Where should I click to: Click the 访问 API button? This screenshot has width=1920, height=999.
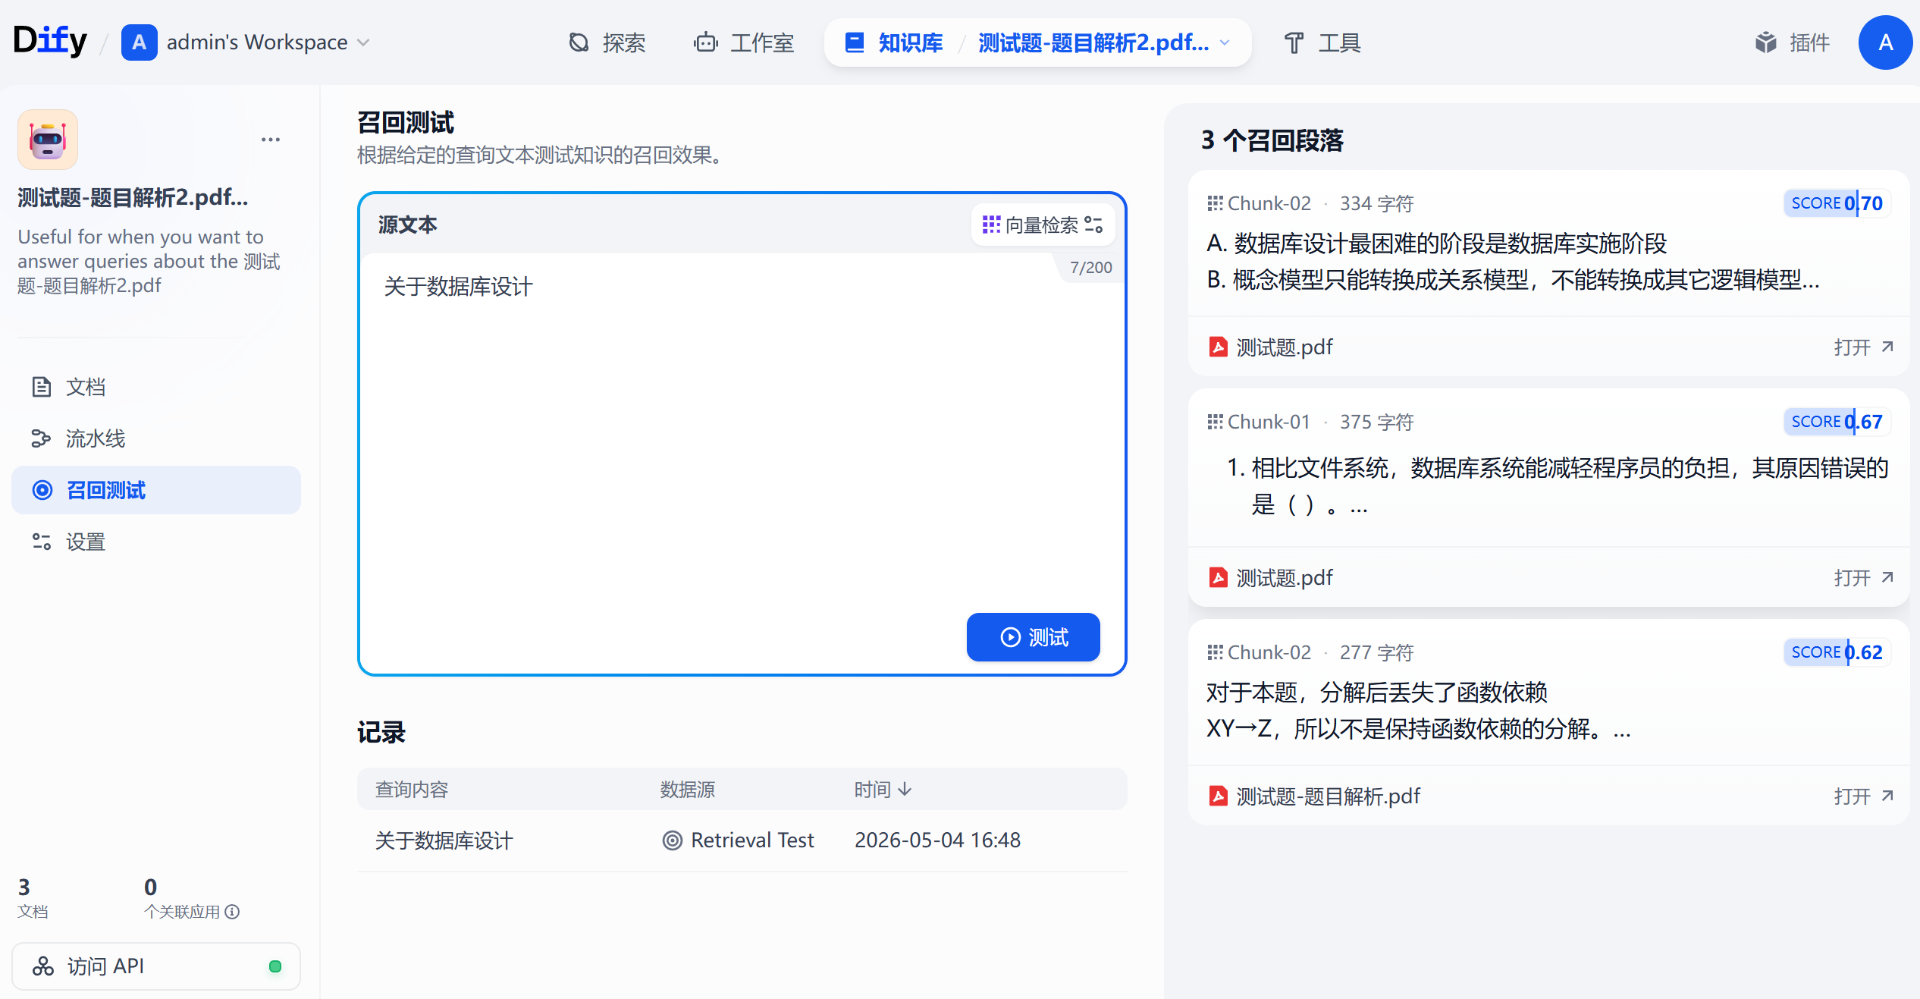156,966
